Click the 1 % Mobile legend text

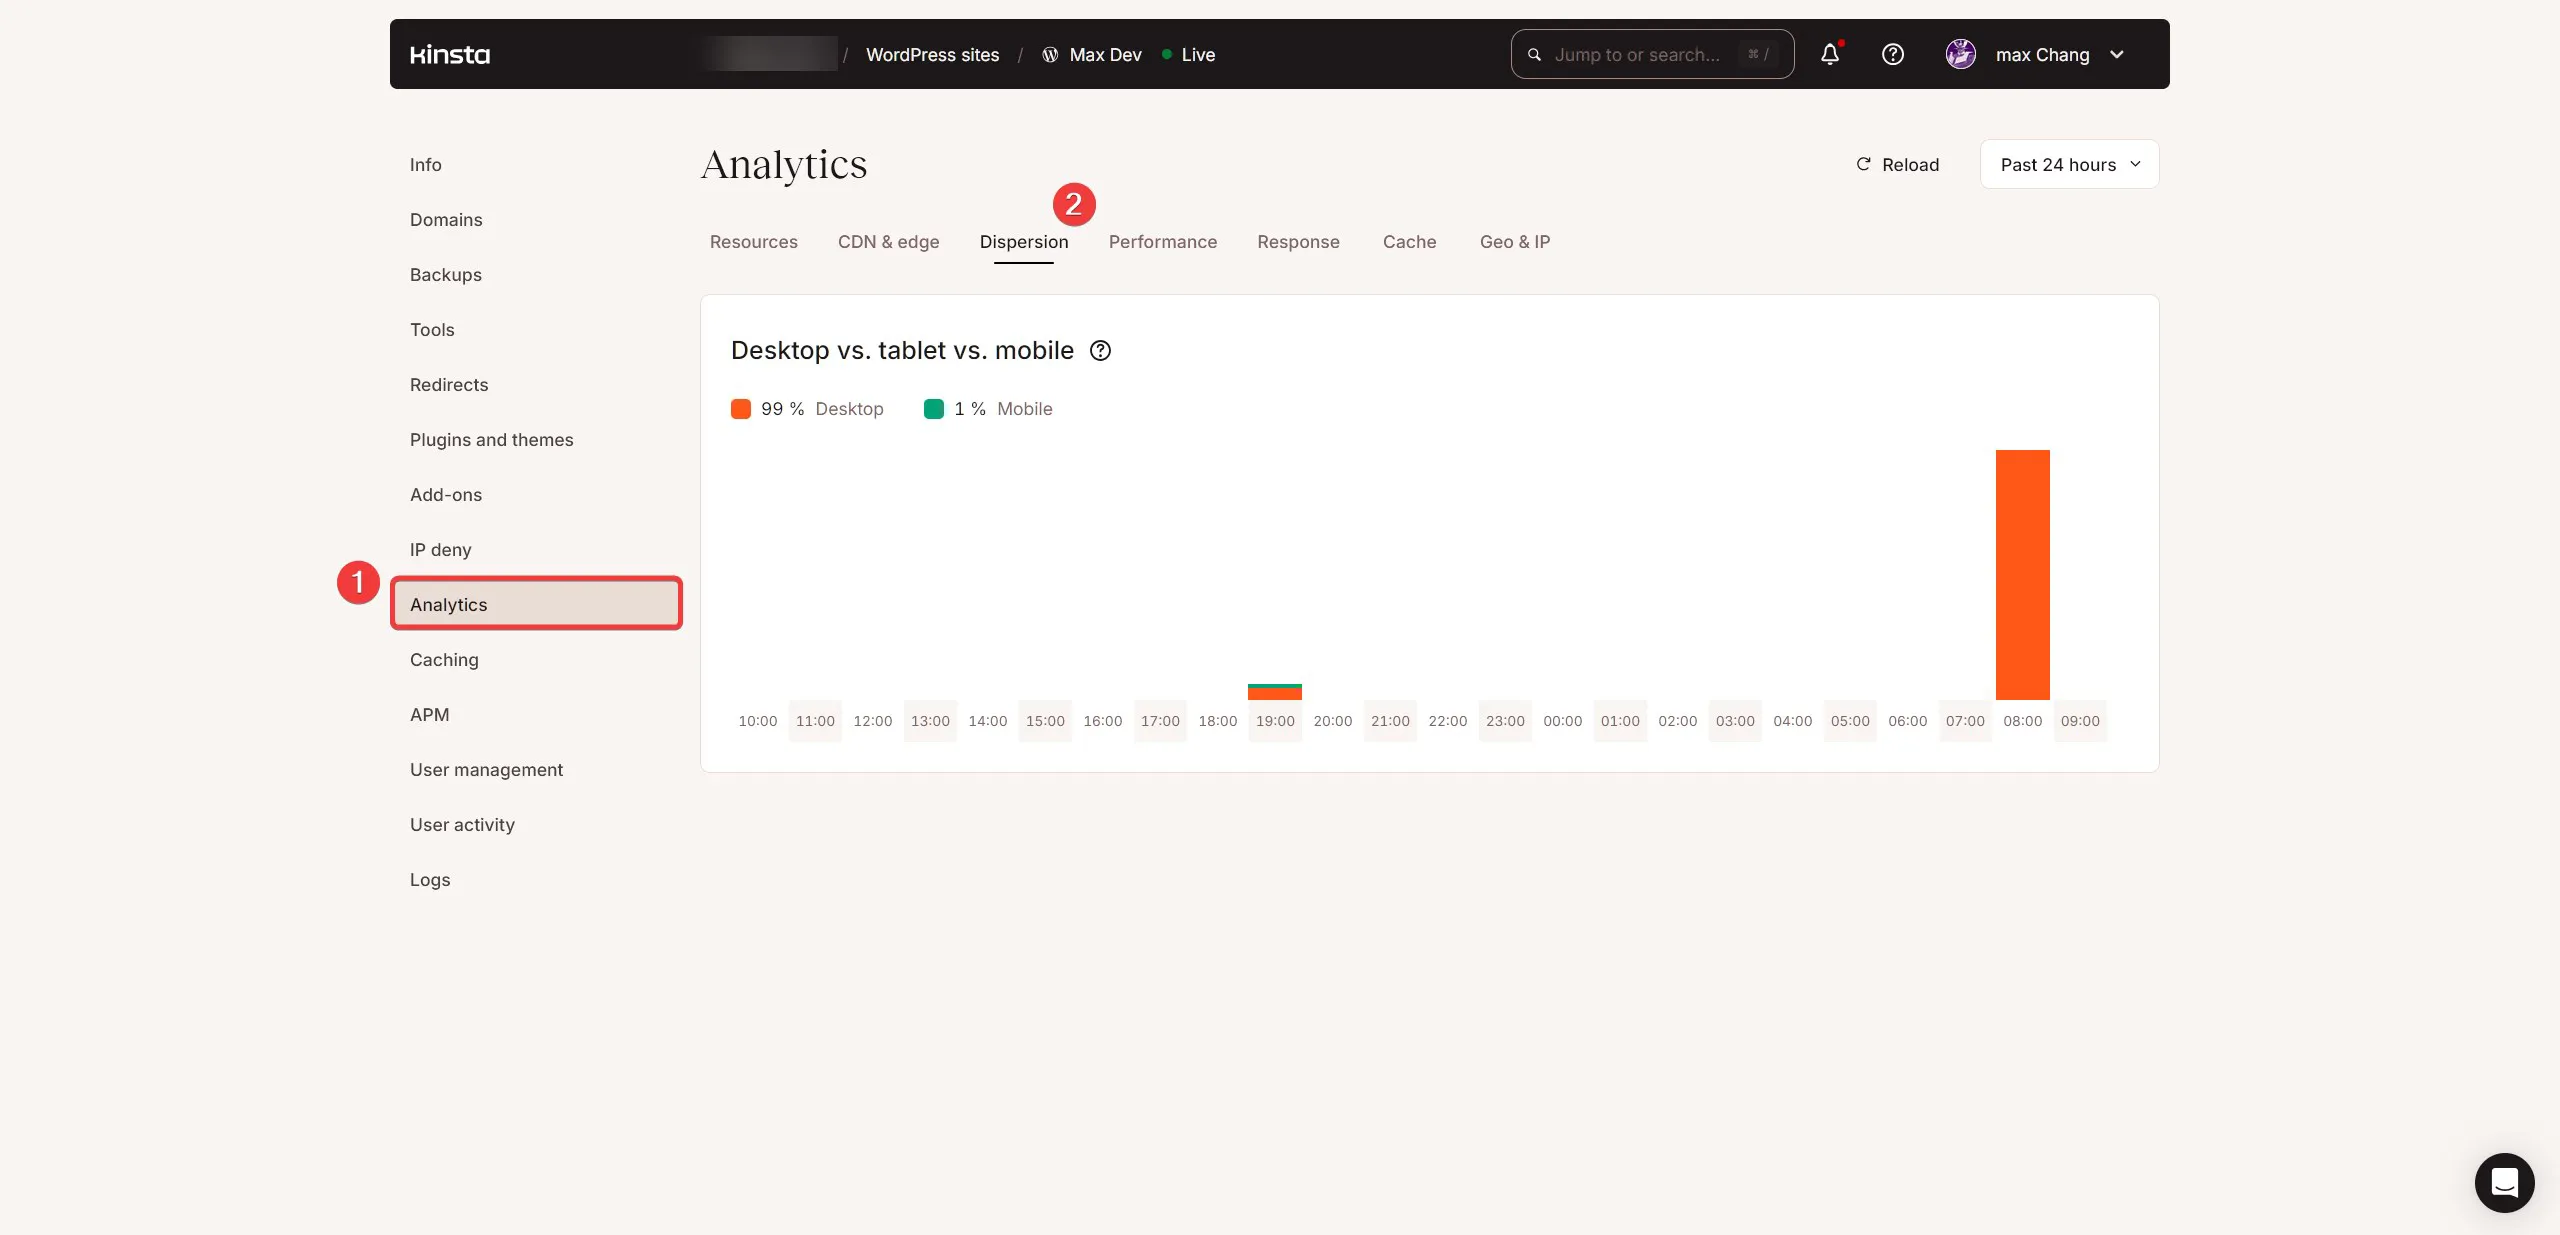tap(1003, 409)
